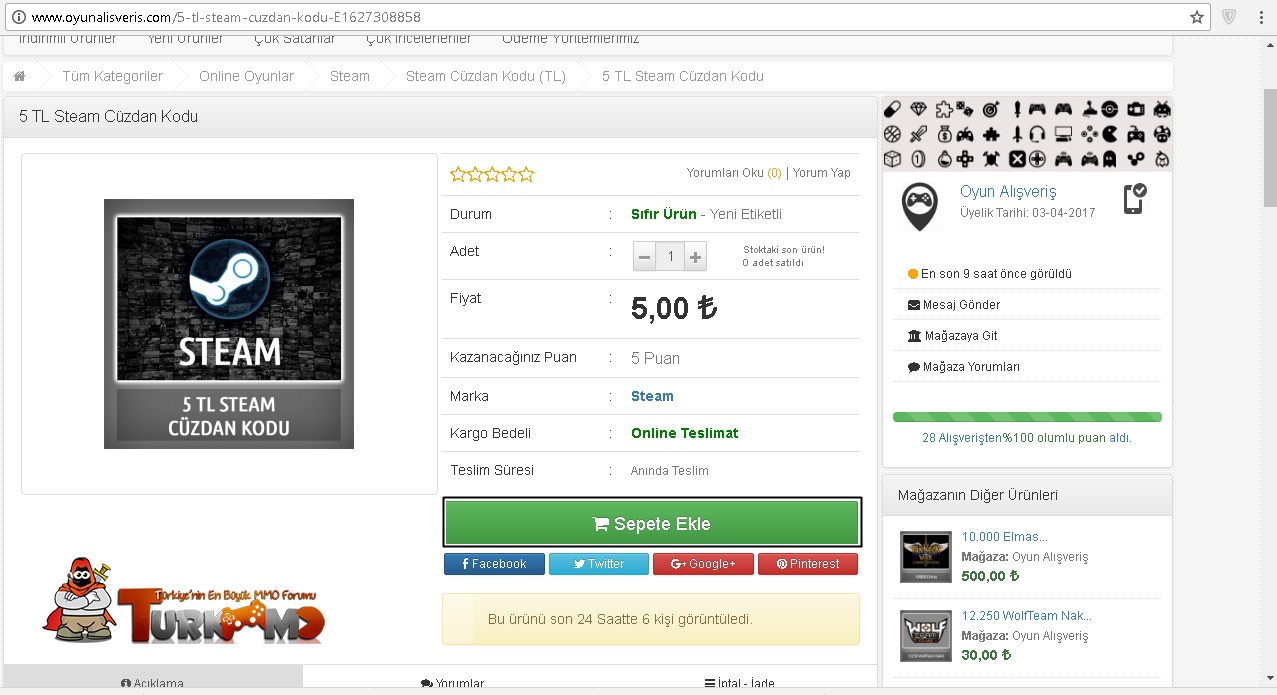Rate the product with the first star
This screenshot has width=1277, height=695.
pyautogui.click(x=458, y=174)
